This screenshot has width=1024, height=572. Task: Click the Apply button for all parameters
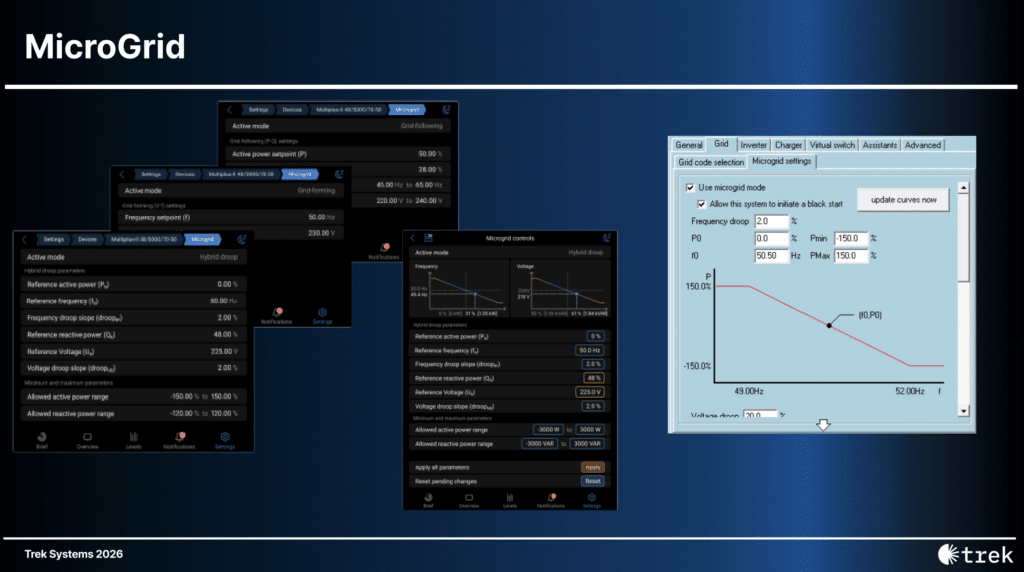click(592, 467)
